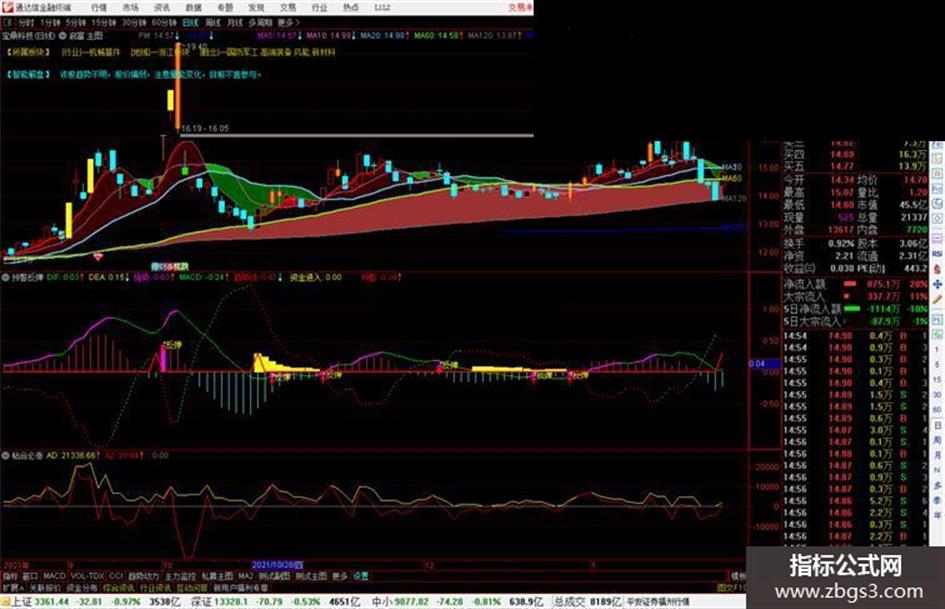This screenshot has height=609, width=945.
Task: Click the sidebar 年 period shortcut
Action: [x=937, y=515]
